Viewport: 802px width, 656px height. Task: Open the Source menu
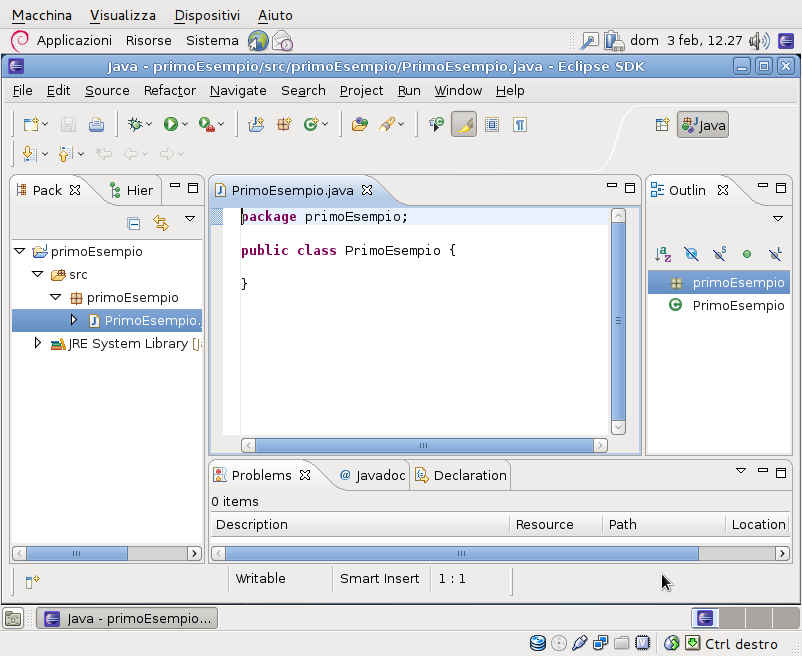click(107, 91)
